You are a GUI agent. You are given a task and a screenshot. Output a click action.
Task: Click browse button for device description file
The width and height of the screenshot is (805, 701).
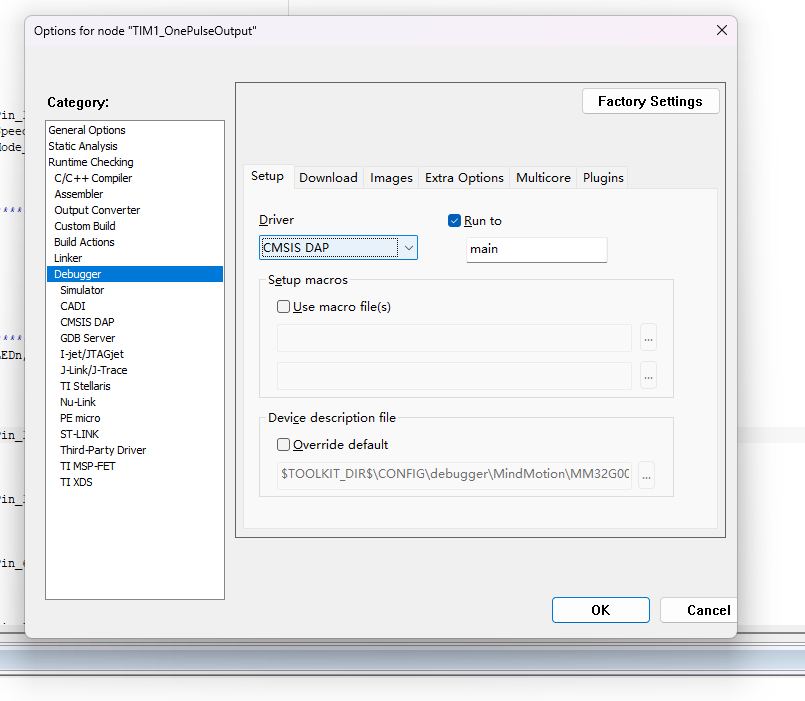coord(647,476)
